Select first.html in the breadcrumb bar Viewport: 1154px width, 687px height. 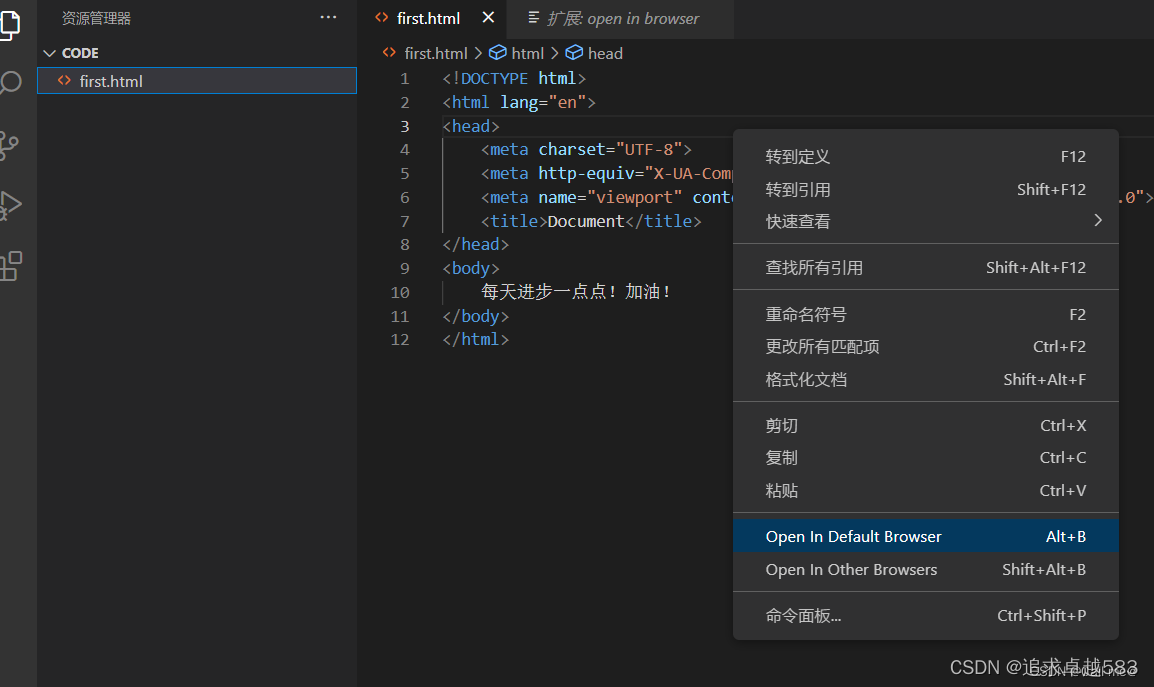(x=436, y=53)
